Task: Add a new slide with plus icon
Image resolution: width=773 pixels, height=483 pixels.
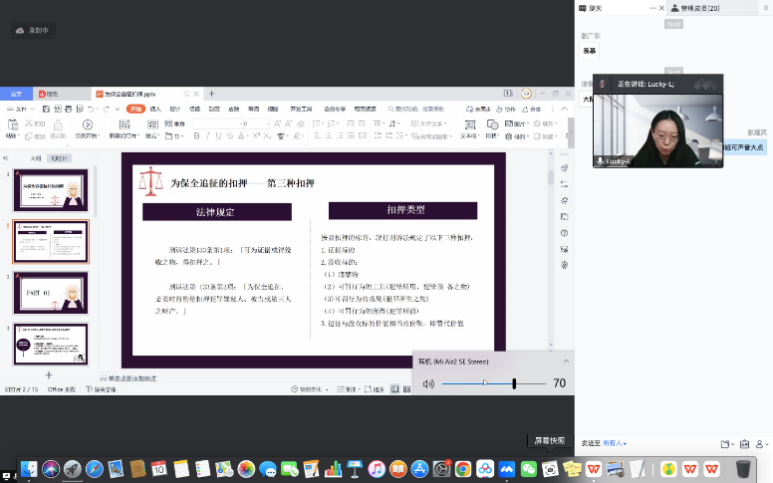Action: [48, 375]
